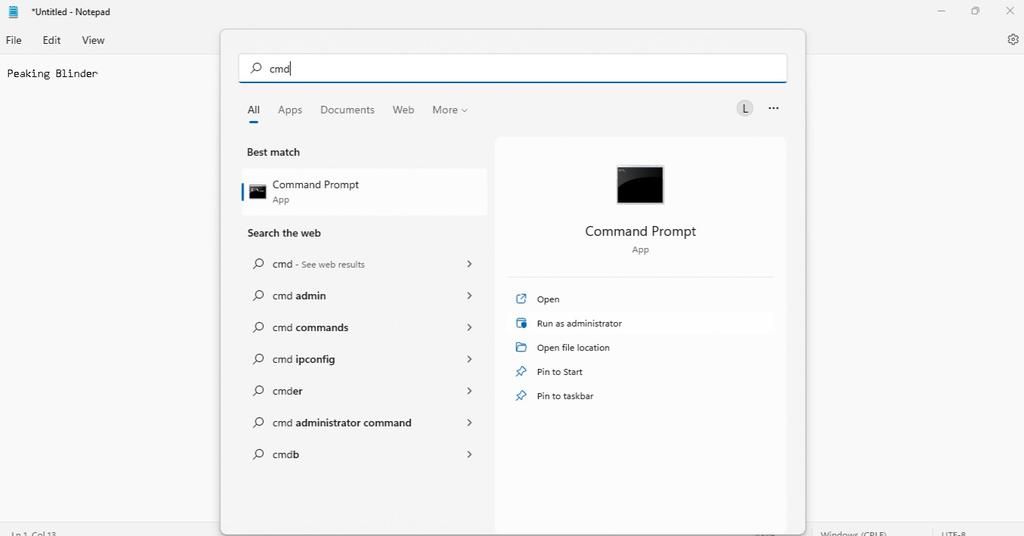The height and width of the screenshot is (536, 1024).
Task: Restore down the Notepad window
Action: pyautogui.click(x=975, y=11)
